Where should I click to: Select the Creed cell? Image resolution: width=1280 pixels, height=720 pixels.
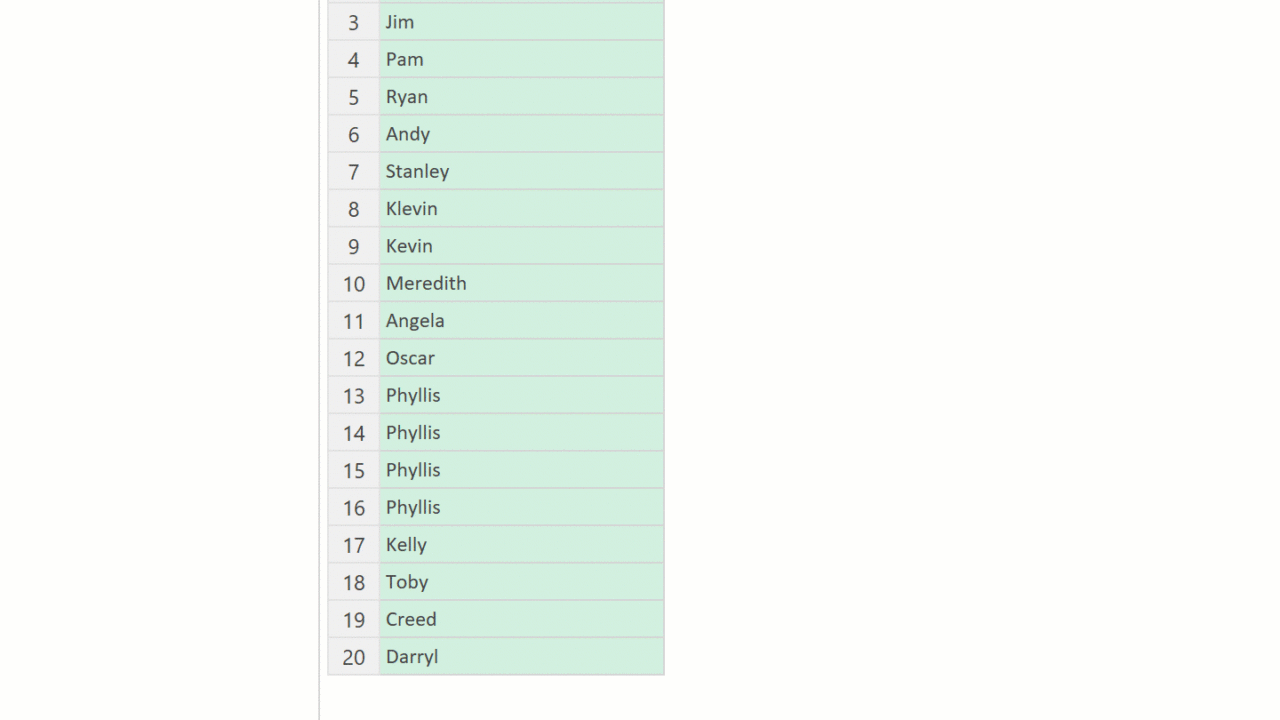coord(521,619)
